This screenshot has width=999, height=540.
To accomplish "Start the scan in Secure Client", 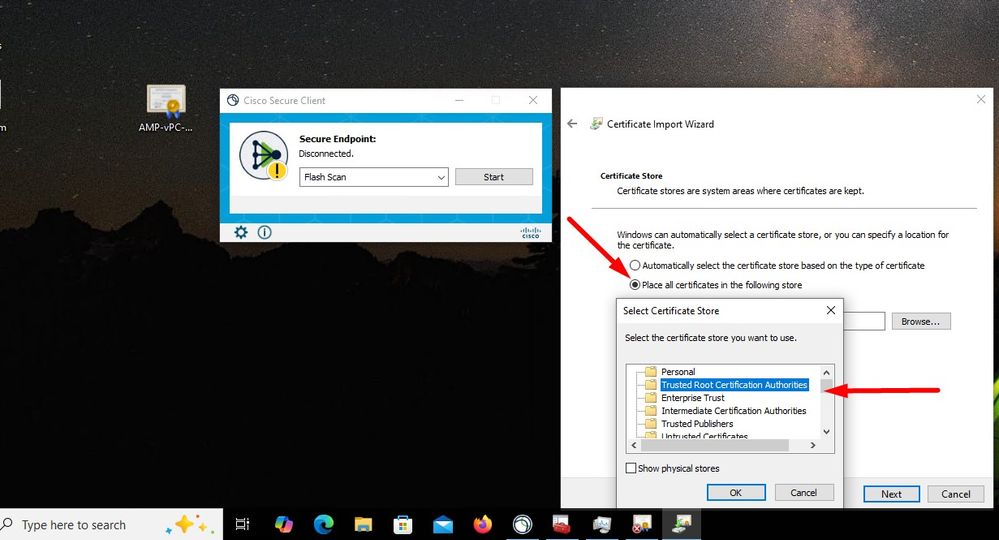I will (x=494, y=177).
